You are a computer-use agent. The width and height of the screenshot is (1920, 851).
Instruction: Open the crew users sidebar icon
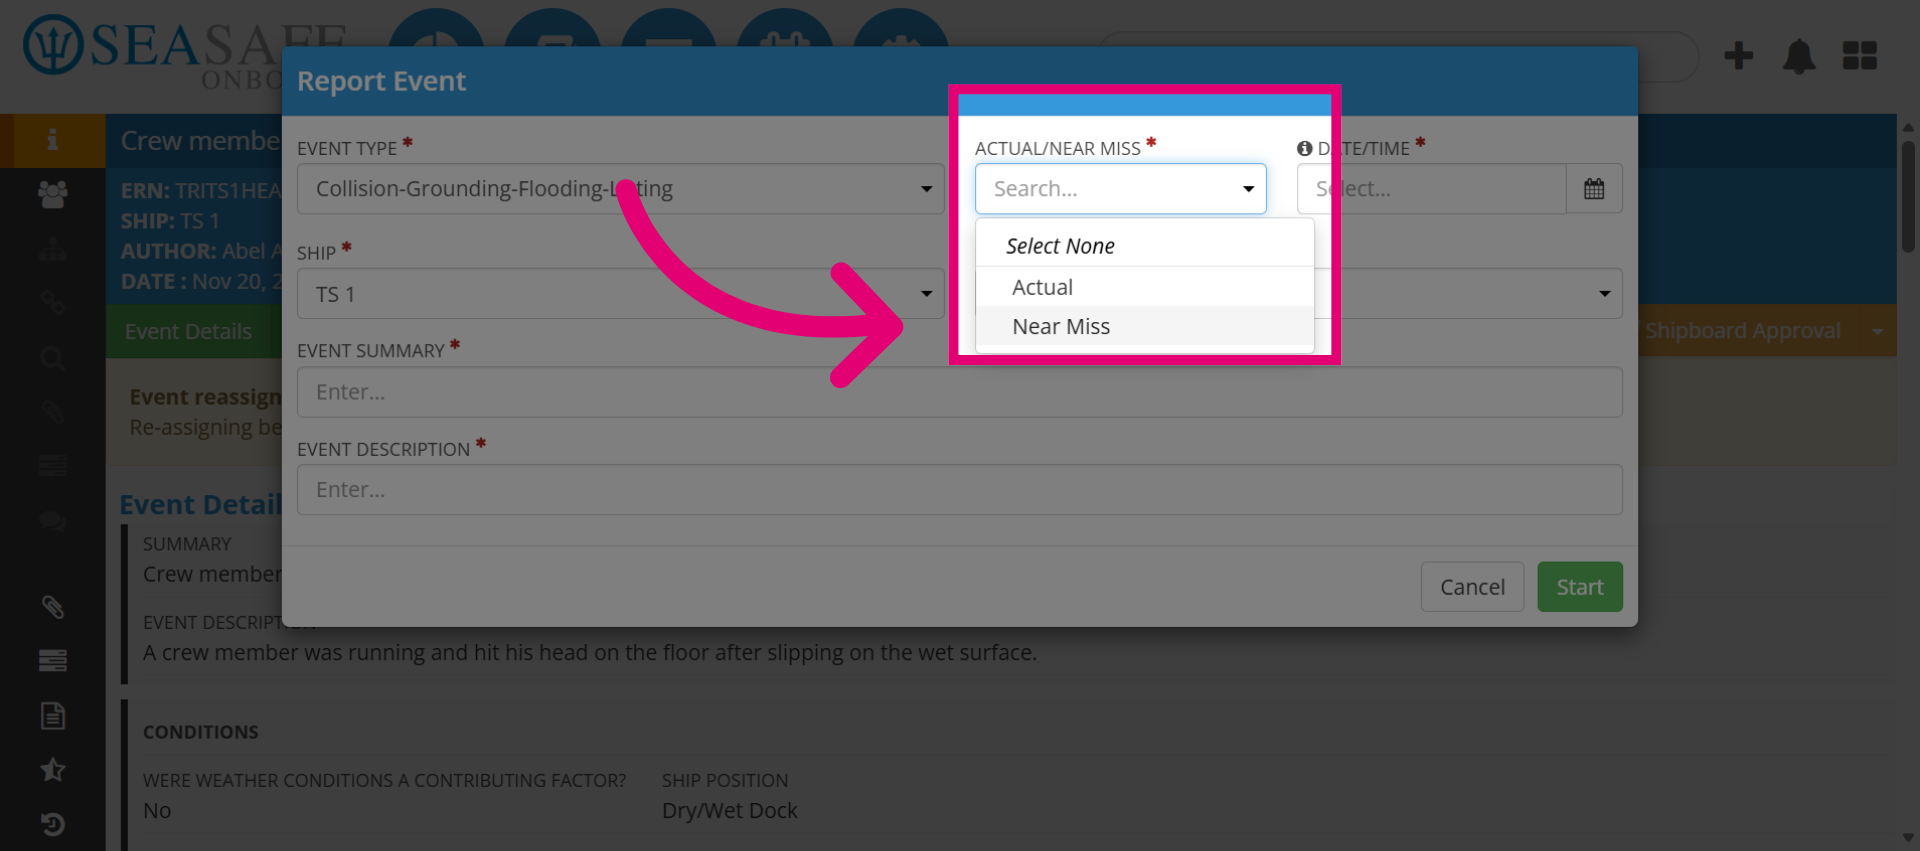[52, 194]
